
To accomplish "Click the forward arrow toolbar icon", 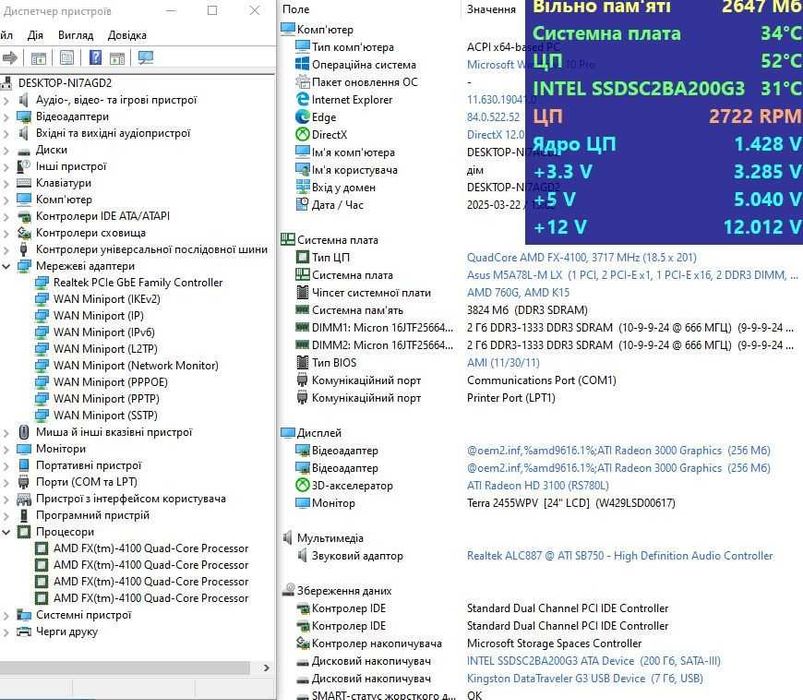I will pos(10,58).
